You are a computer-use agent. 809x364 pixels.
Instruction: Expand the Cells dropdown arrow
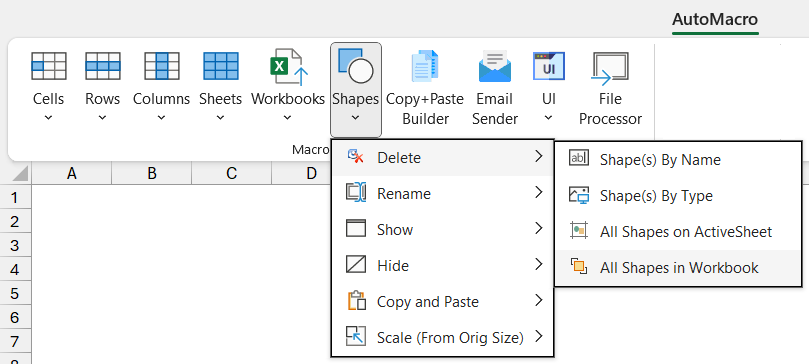48,118
